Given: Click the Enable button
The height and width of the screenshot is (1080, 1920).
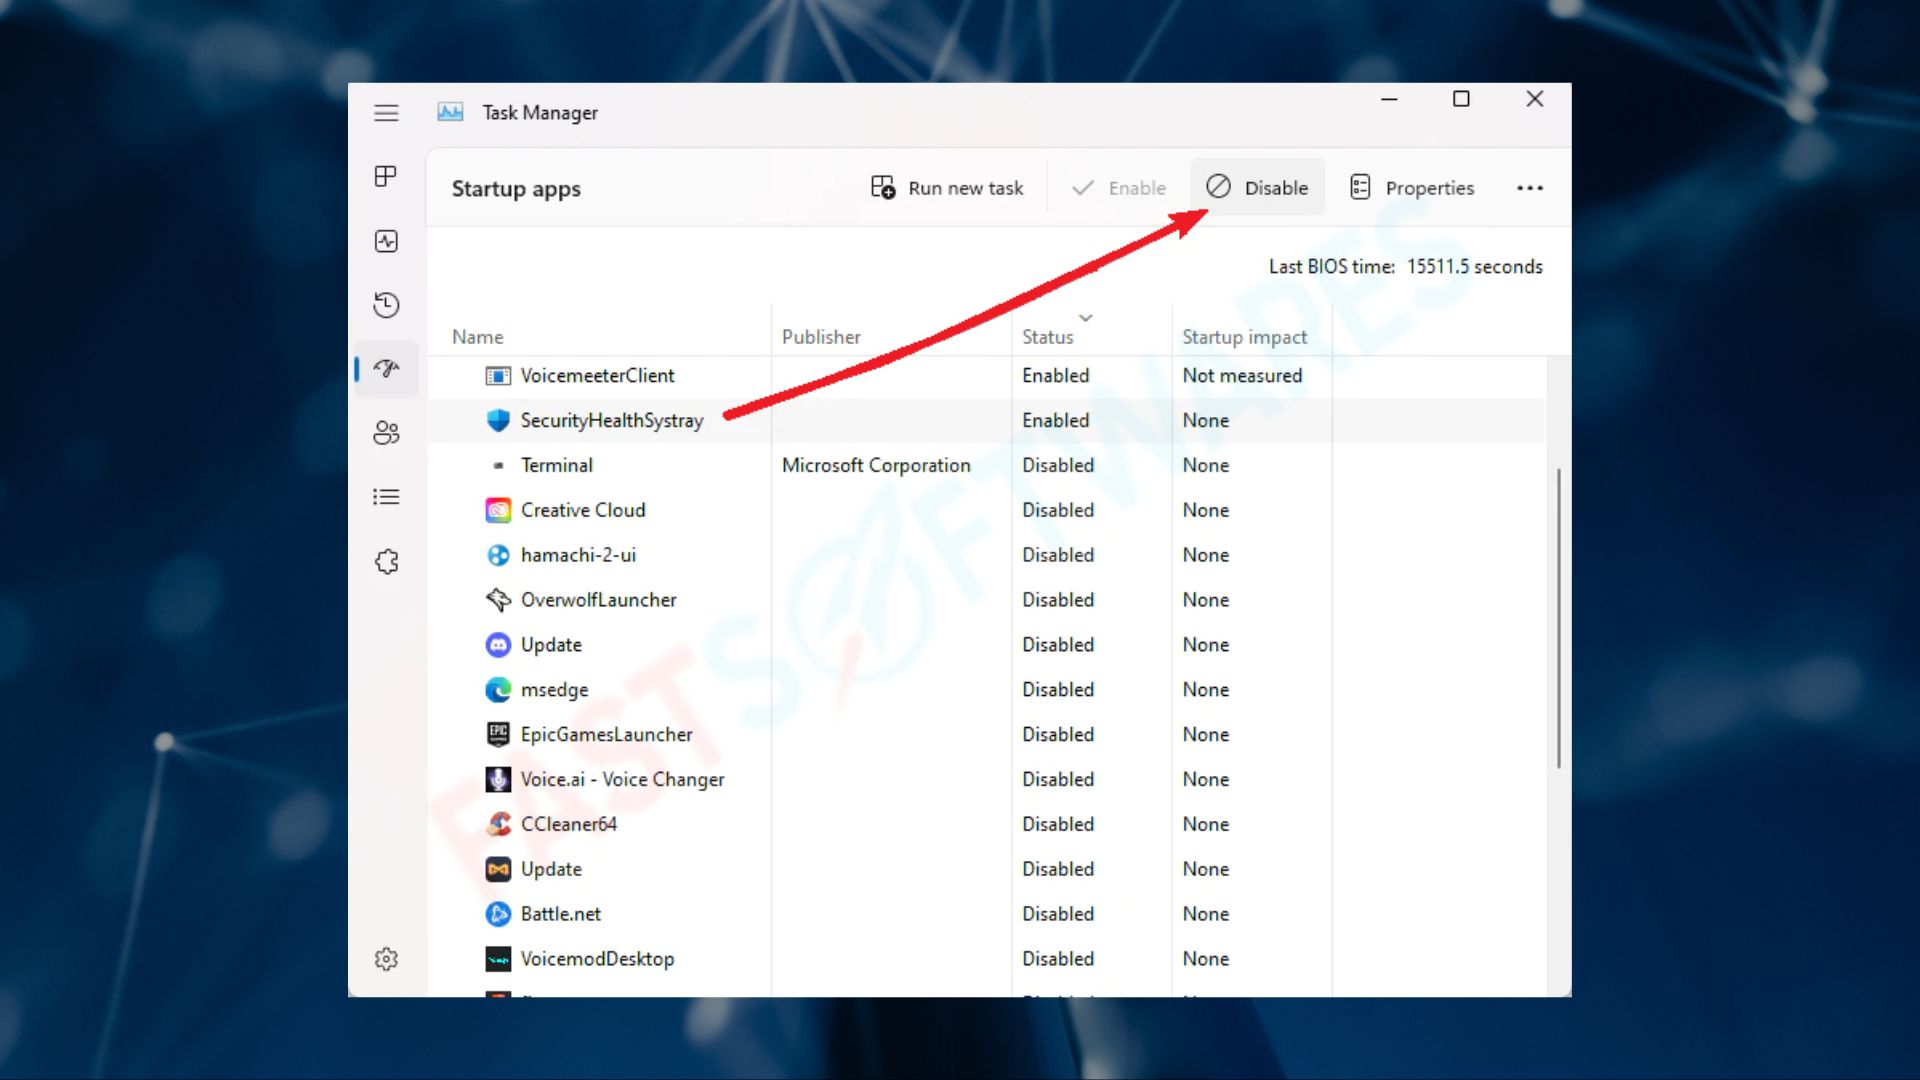Looking at the screenshot, I should (1118, 188).
